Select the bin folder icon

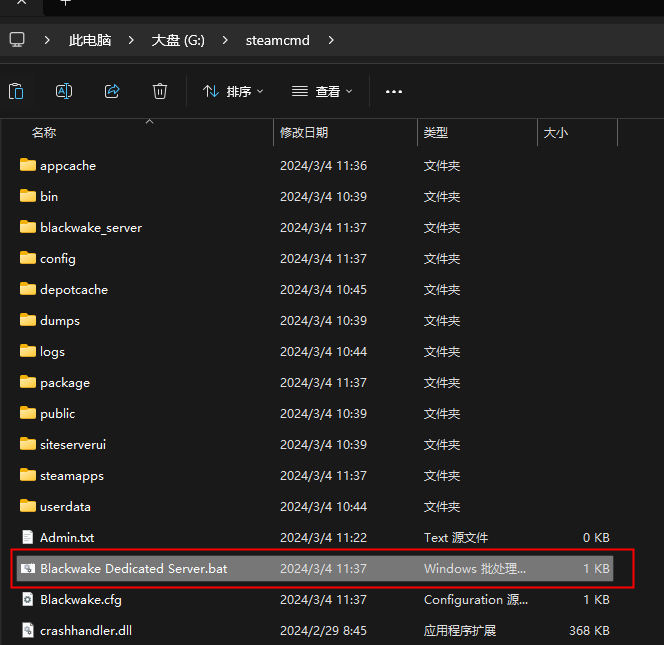[x=28, y=196]
